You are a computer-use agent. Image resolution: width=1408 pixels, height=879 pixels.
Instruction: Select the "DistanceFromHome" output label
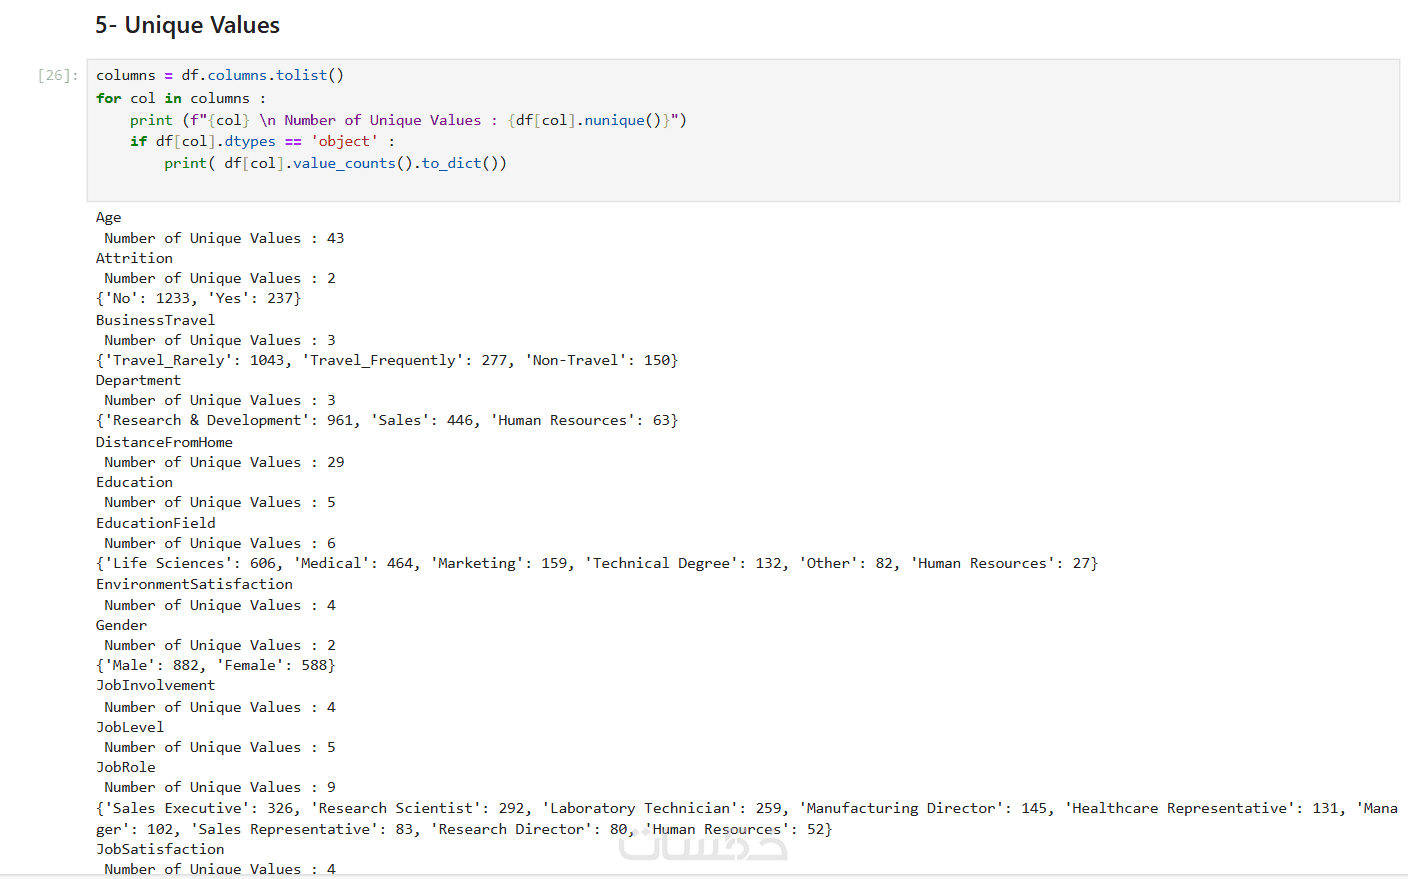(164, 442)
